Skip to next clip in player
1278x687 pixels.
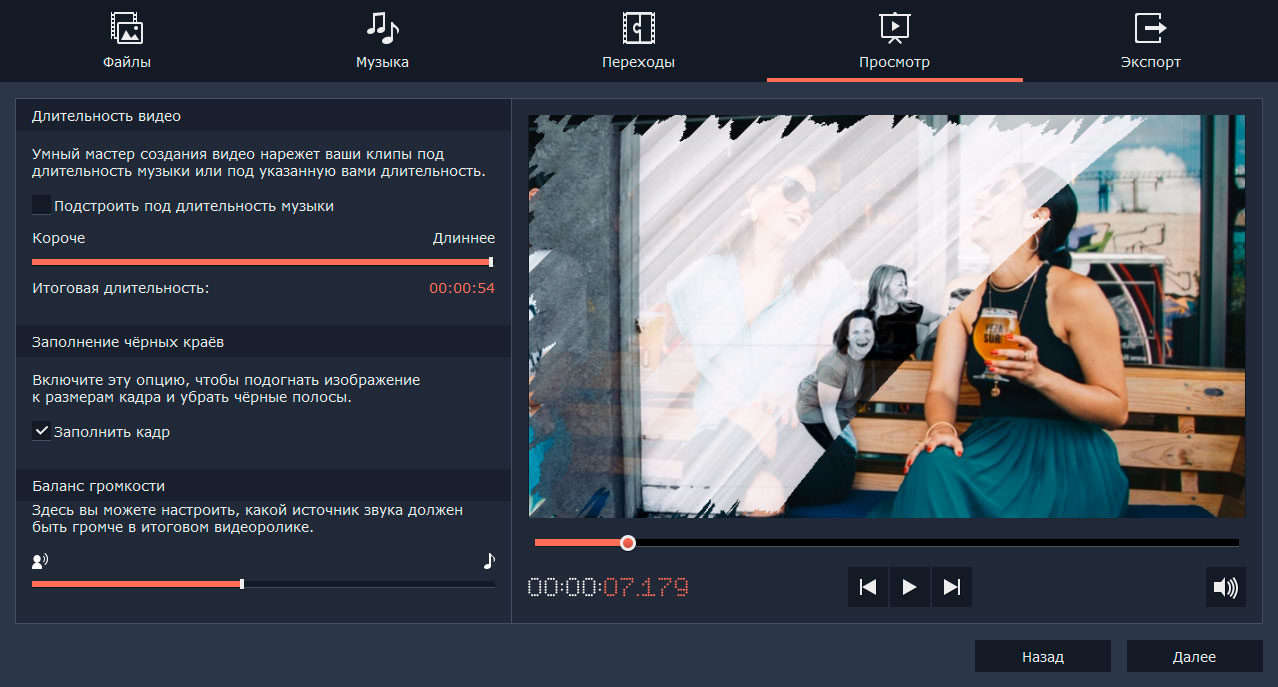(x=952, y=587)
